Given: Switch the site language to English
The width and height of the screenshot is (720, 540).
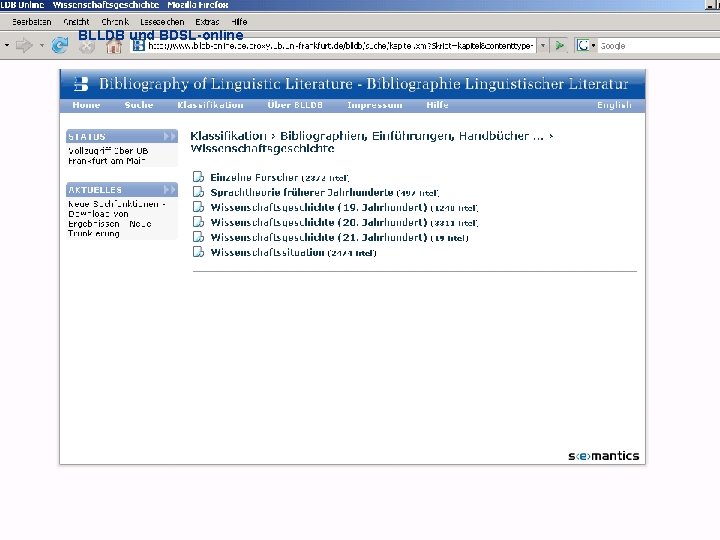Looking at the screenshot, I should pos(614,105).
